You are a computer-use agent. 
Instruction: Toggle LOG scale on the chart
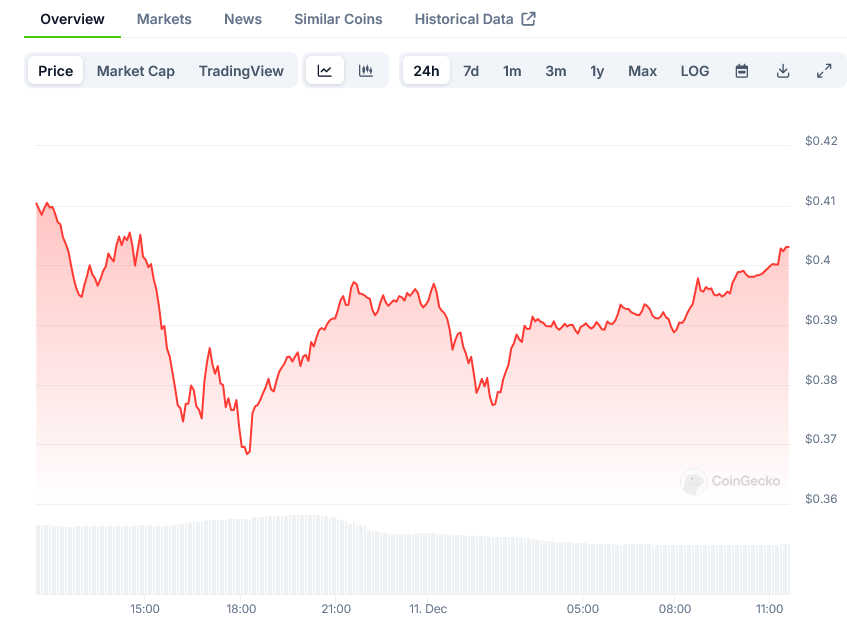(695, 71)
